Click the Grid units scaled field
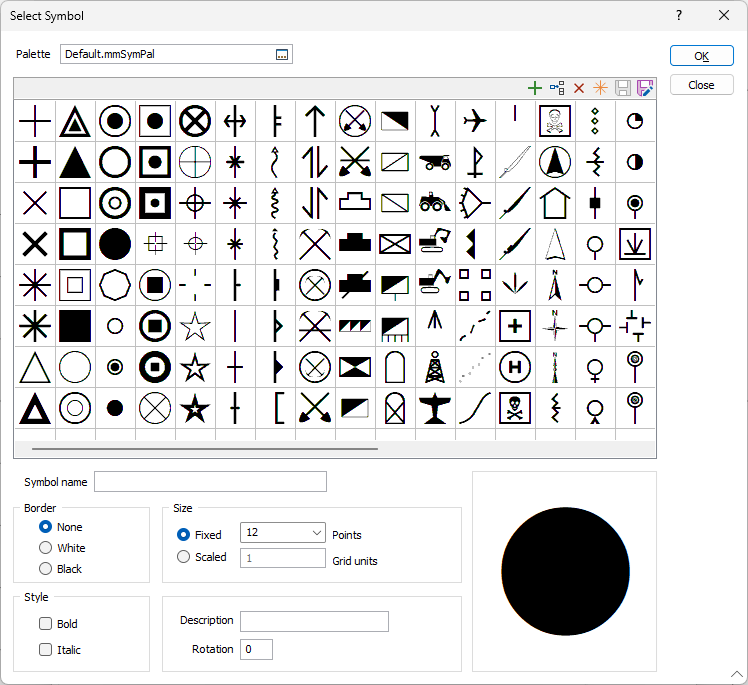Screen dimensions: 748x685 click(282, 558)
